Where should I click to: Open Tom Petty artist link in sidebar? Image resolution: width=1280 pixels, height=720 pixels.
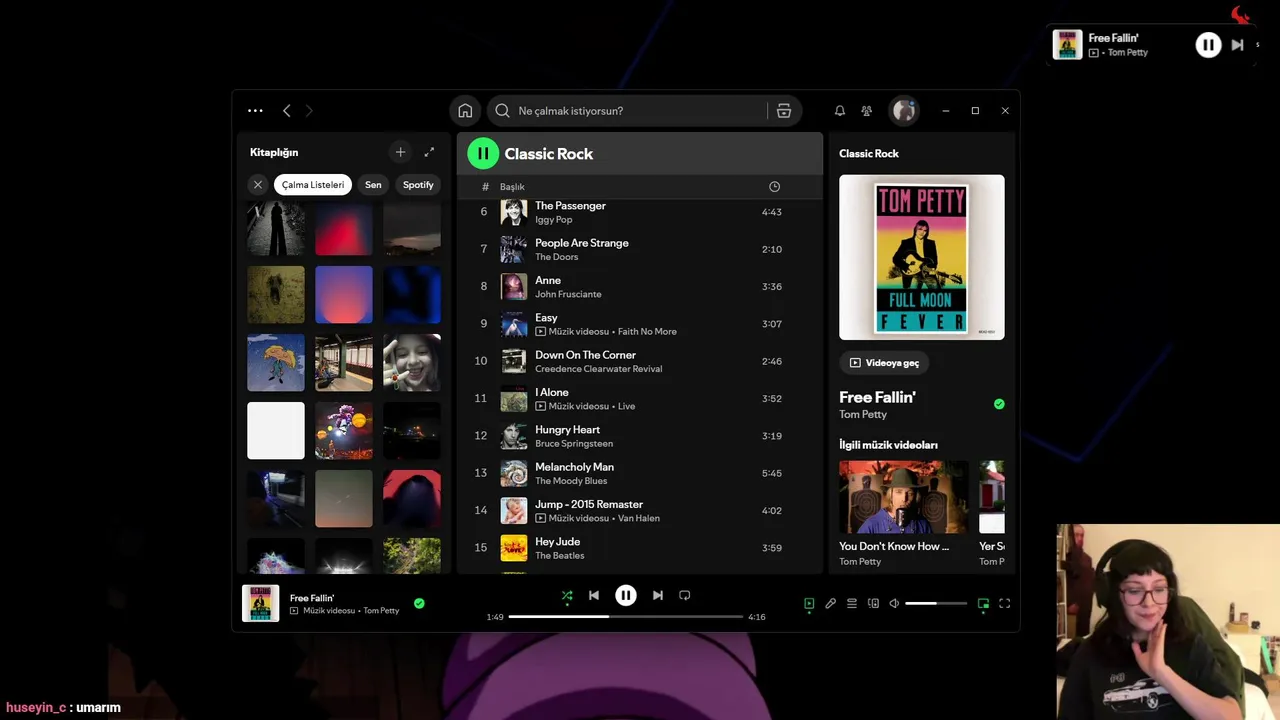click(x=863, y=415)
